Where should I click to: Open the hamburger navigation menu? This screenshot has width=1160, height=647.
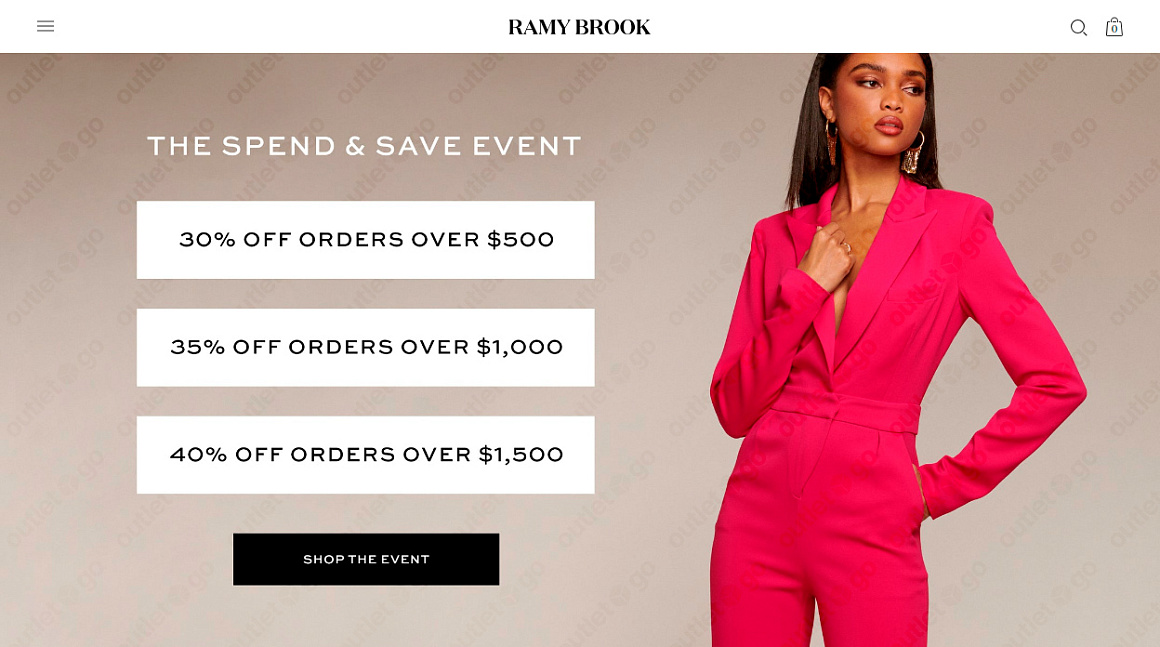coord(45,27)
